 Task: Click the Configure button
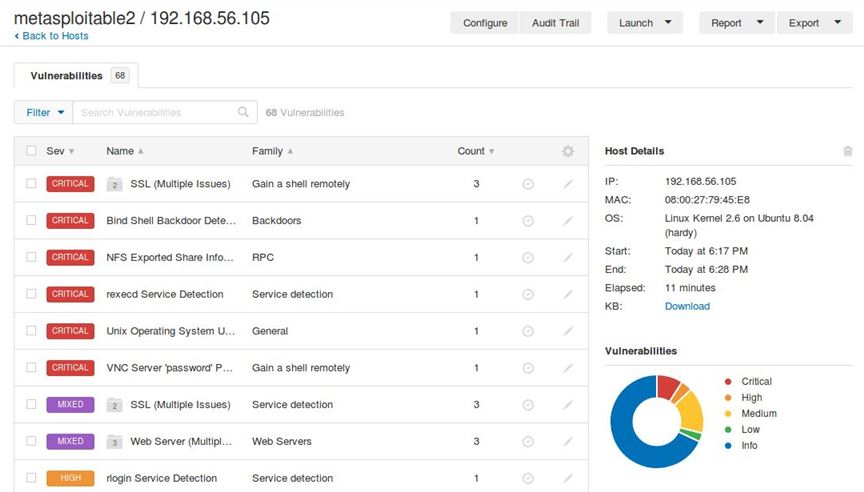485,23
